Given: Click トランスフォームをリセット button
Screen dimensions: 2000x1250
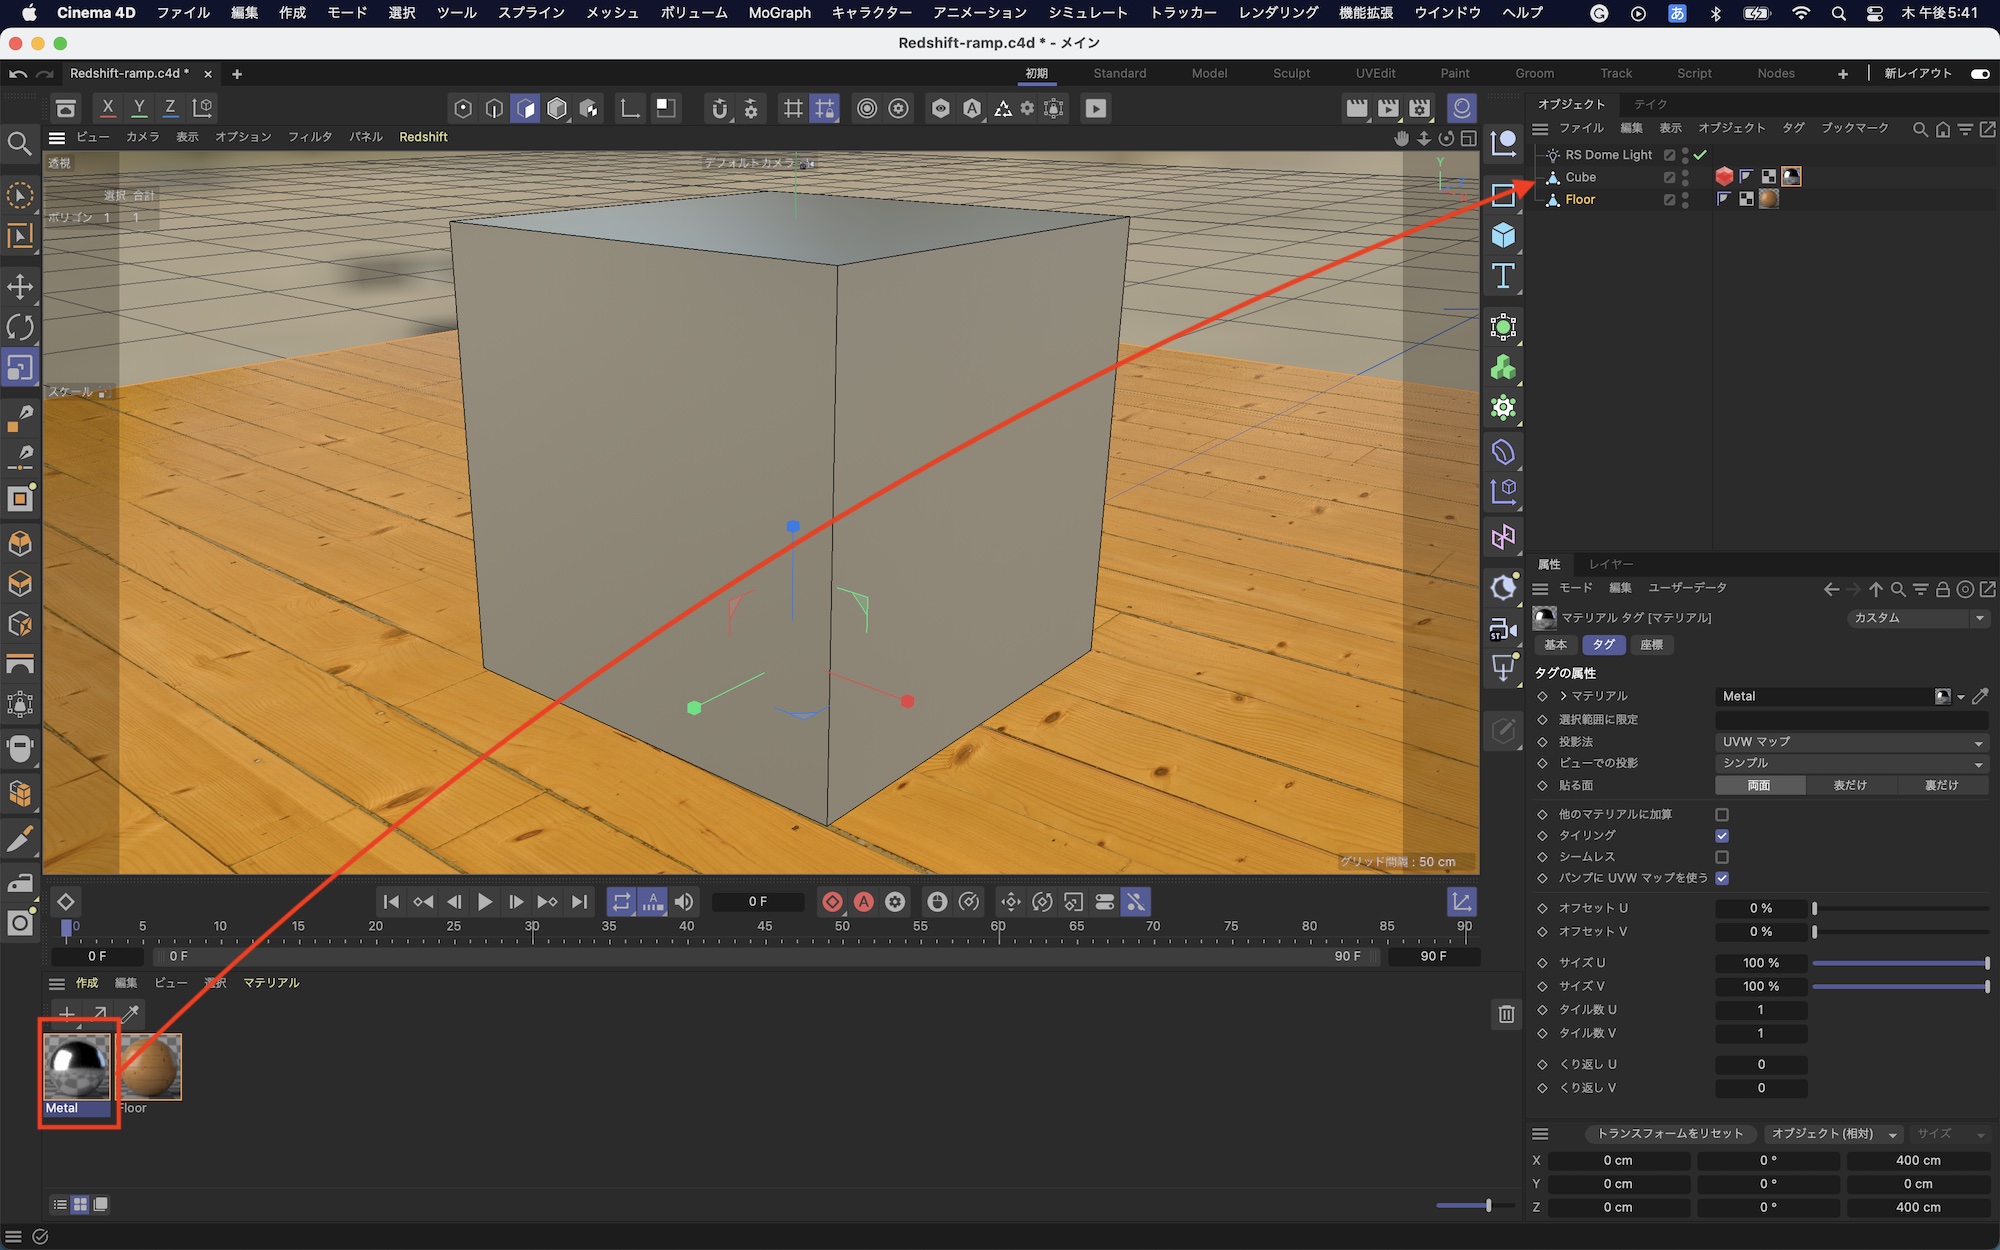Looking at the screenshot, I should click(1669, 1134).
